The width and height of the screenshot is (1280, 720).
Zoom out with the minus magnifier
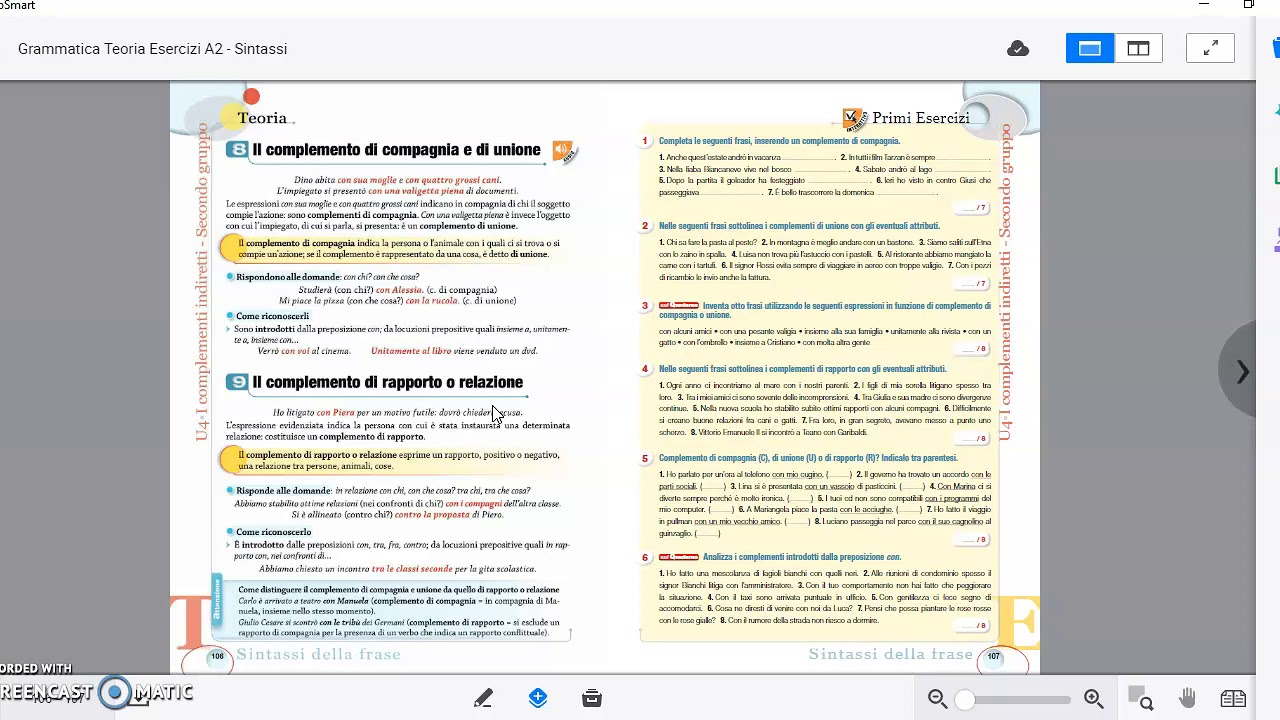[x=937, y=699]
